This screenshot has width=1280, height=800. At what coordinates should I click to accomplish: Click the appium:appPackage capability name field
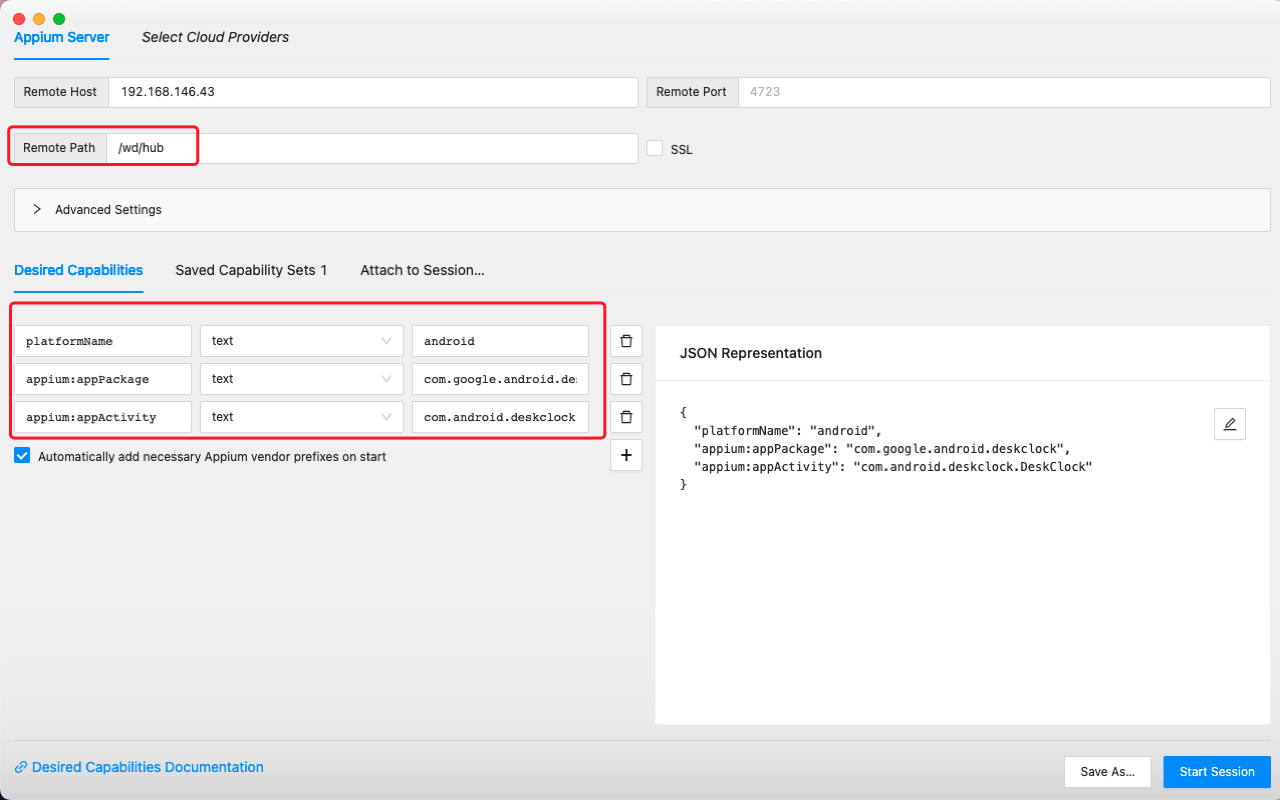(103, 379)
